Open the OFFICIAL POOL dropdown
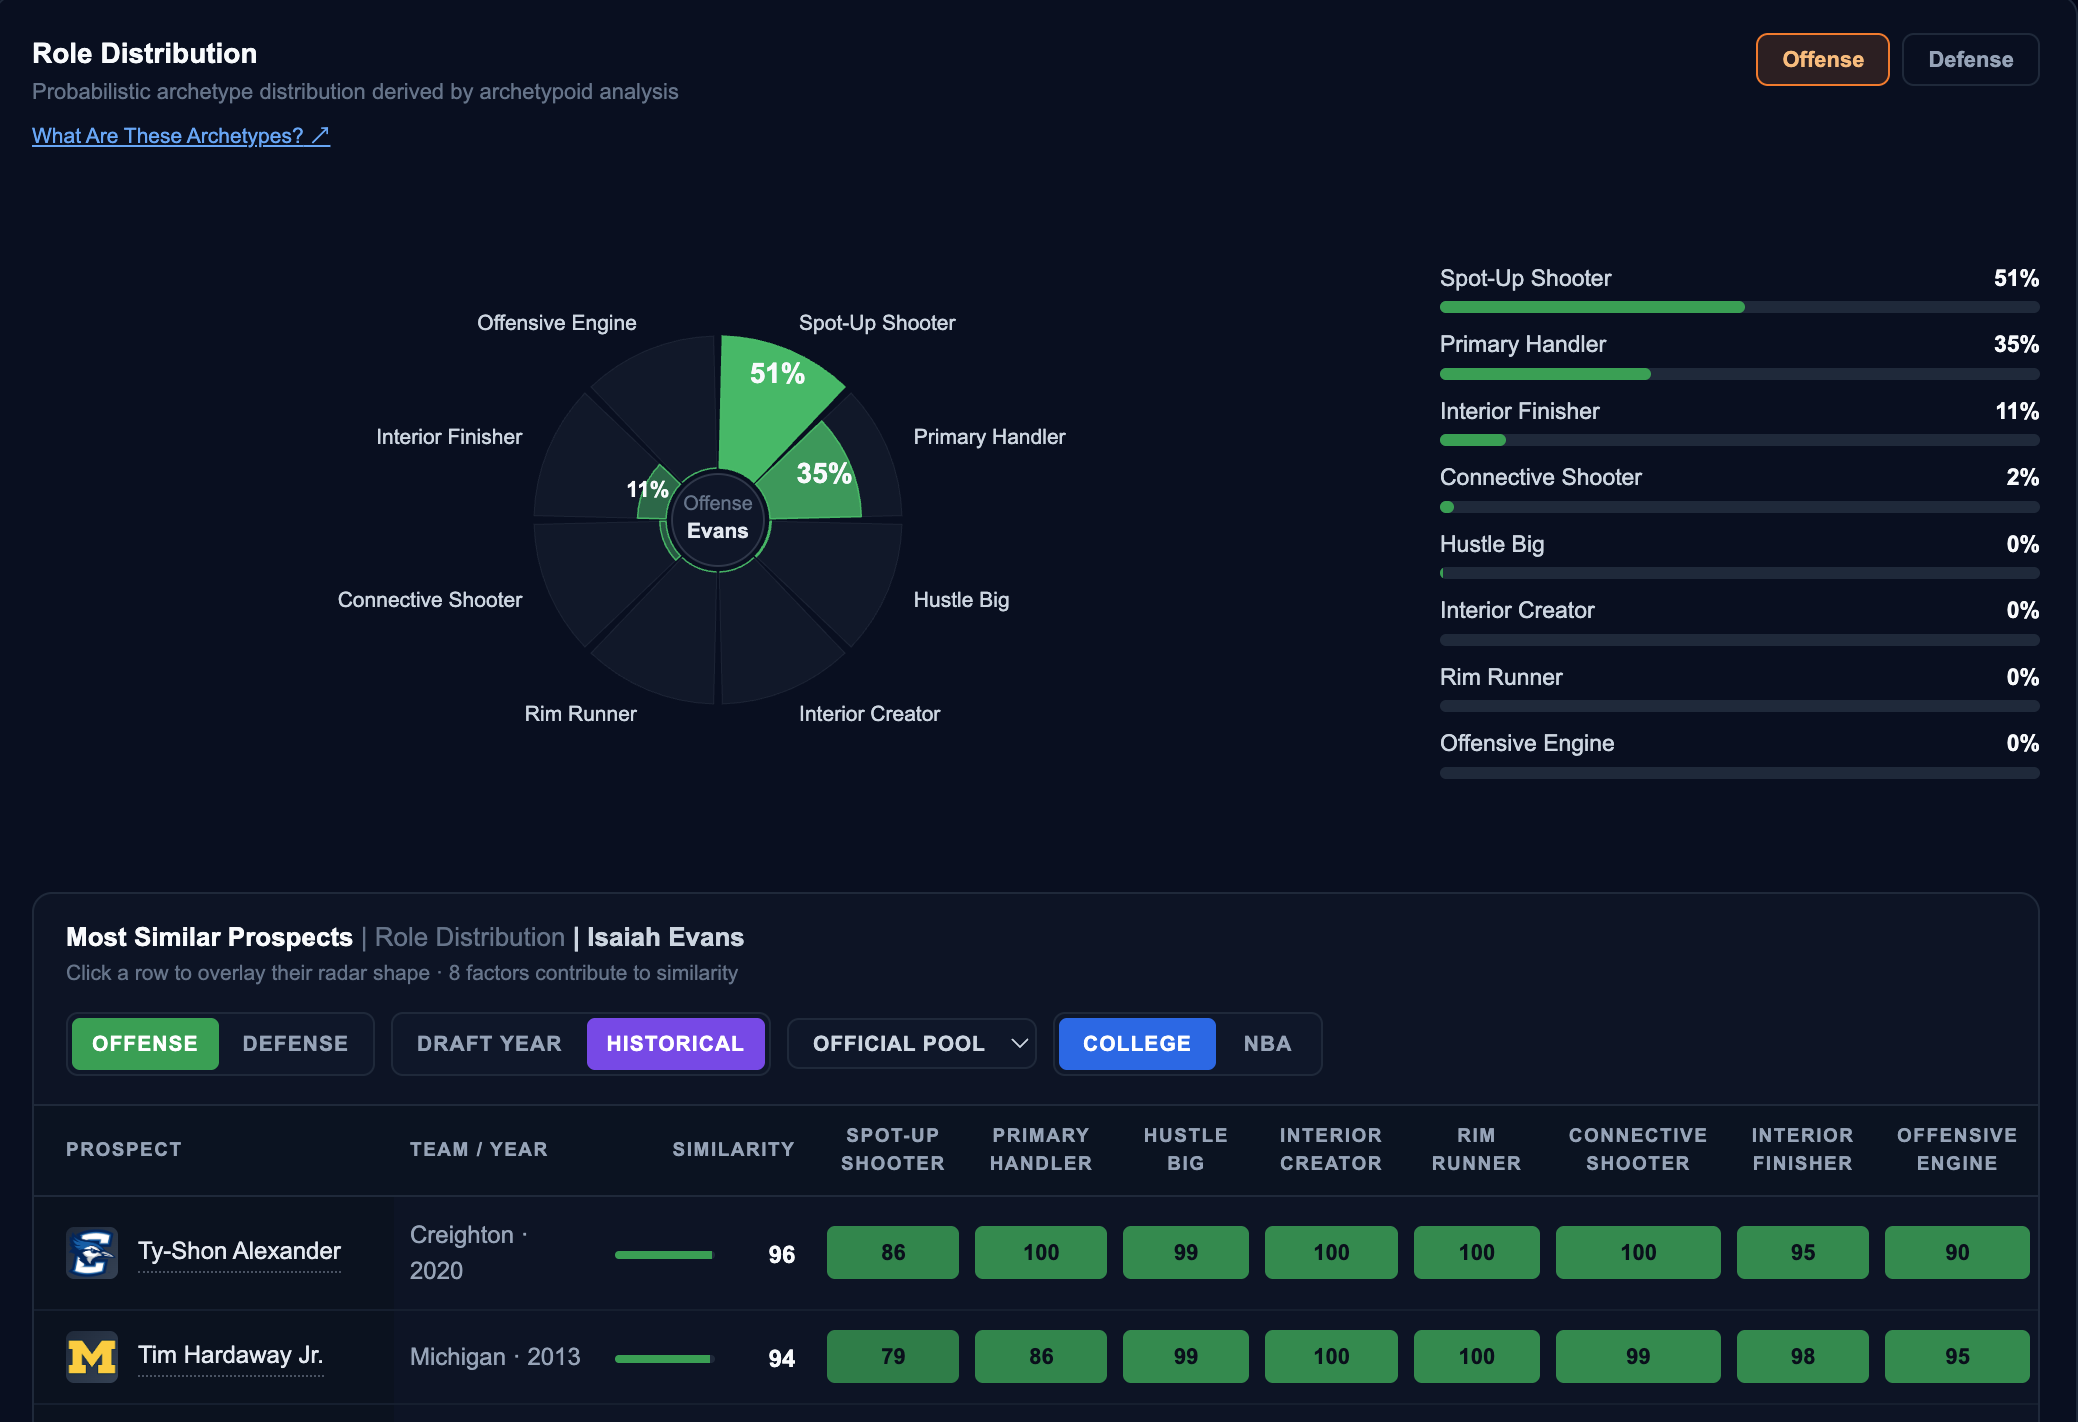 click(911, 1044)
